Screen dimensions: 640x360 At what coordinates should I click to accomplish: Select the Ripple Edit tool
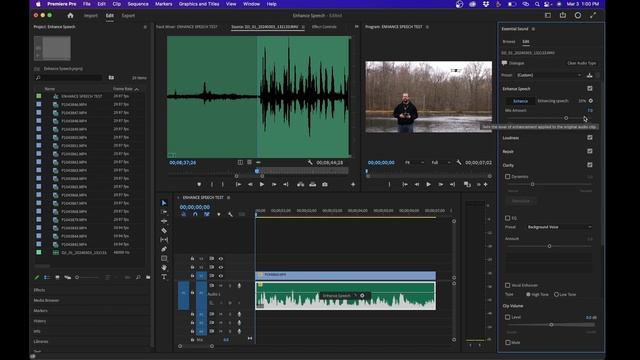[164, 221]
